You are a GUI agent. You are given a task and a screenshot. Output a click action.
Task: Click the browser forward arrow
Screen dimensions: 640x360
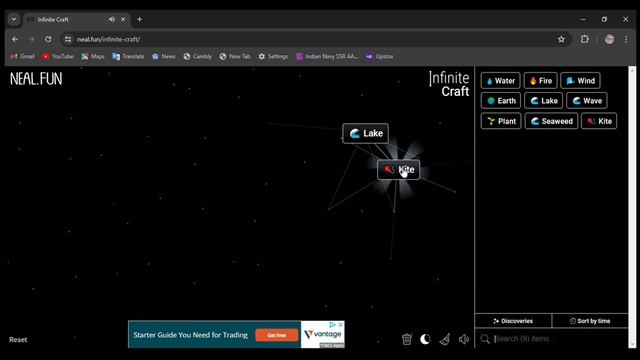(x=31, y=39)
